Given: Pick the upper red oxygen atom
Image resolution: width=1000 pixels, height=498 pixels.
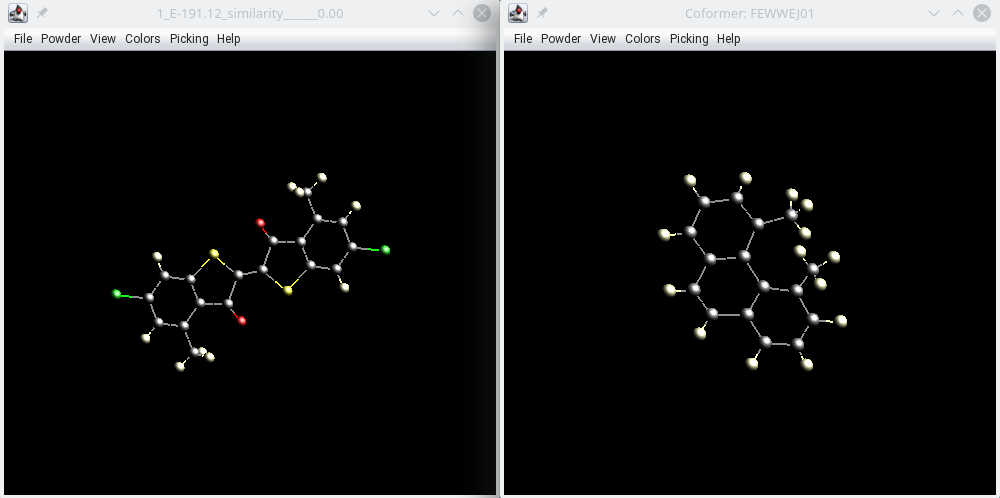Looking at the screenshot, I should click(x=260, y=223).
